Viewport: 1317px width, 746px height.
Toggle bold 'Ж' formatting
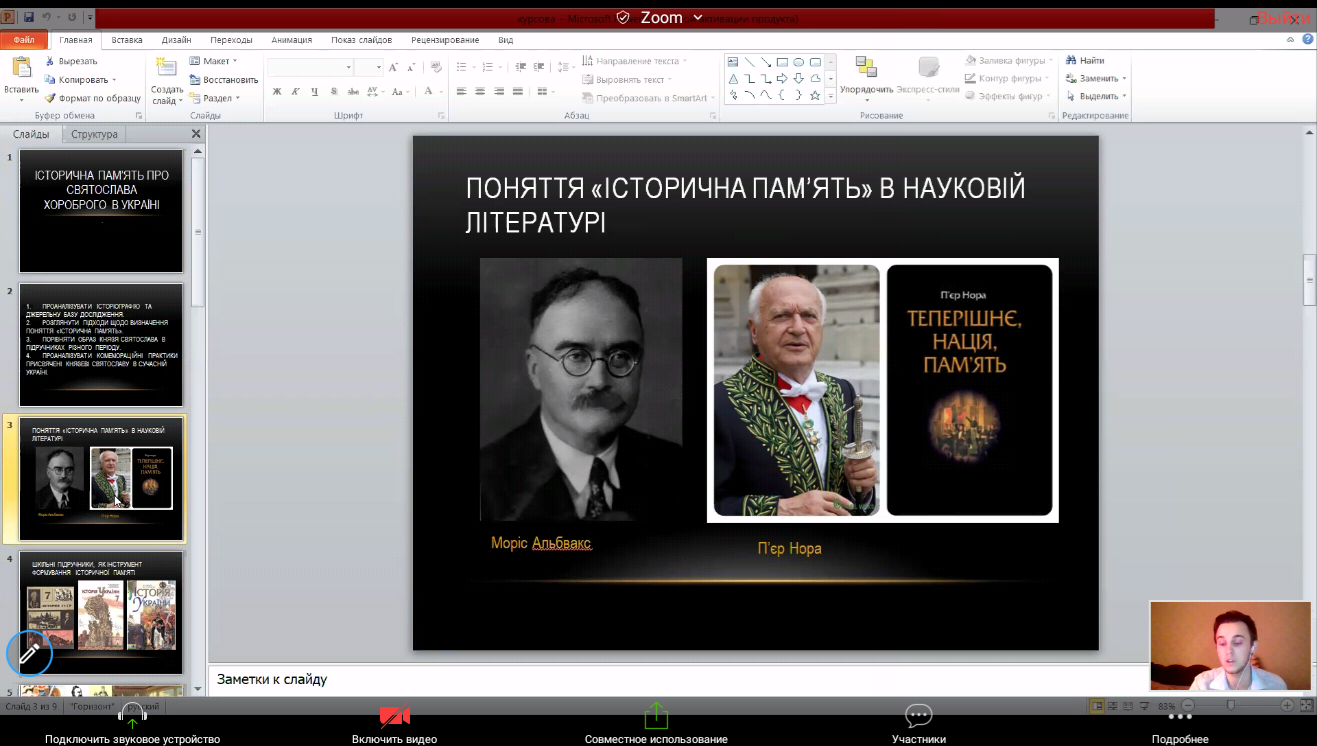coord(277,92)
